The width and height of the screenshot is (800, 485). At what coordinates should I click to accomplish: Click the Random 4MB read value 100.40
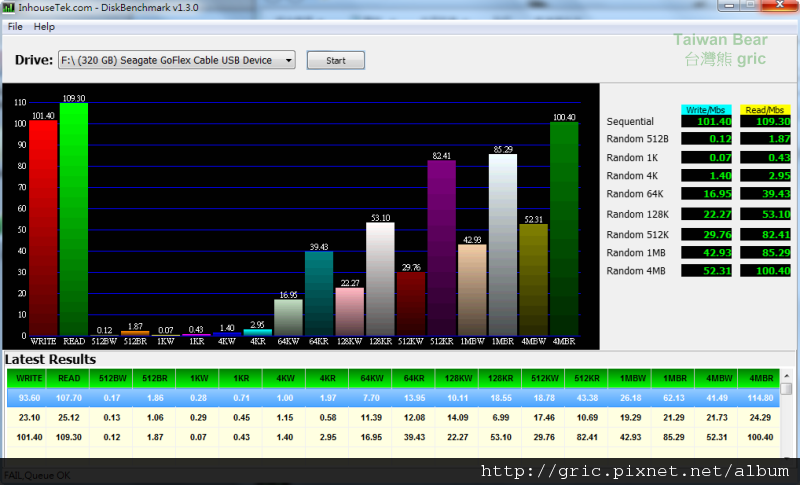pos(765,270)
